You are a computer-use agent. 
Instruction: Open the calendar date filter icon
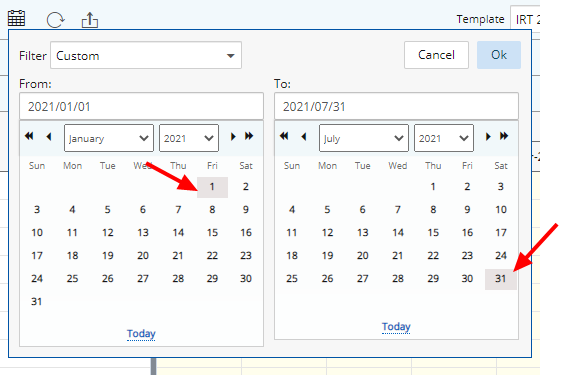pos(16,19)
